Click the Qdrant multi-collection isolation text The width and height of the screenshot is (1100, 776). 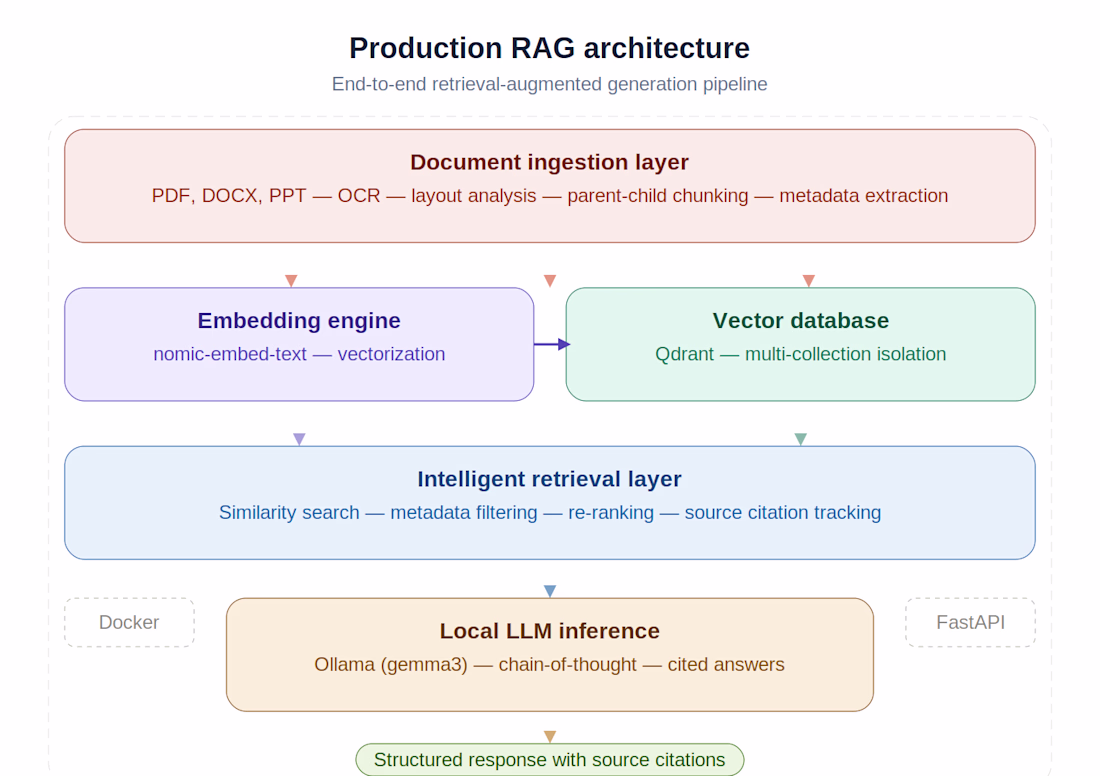pos(800,354)
